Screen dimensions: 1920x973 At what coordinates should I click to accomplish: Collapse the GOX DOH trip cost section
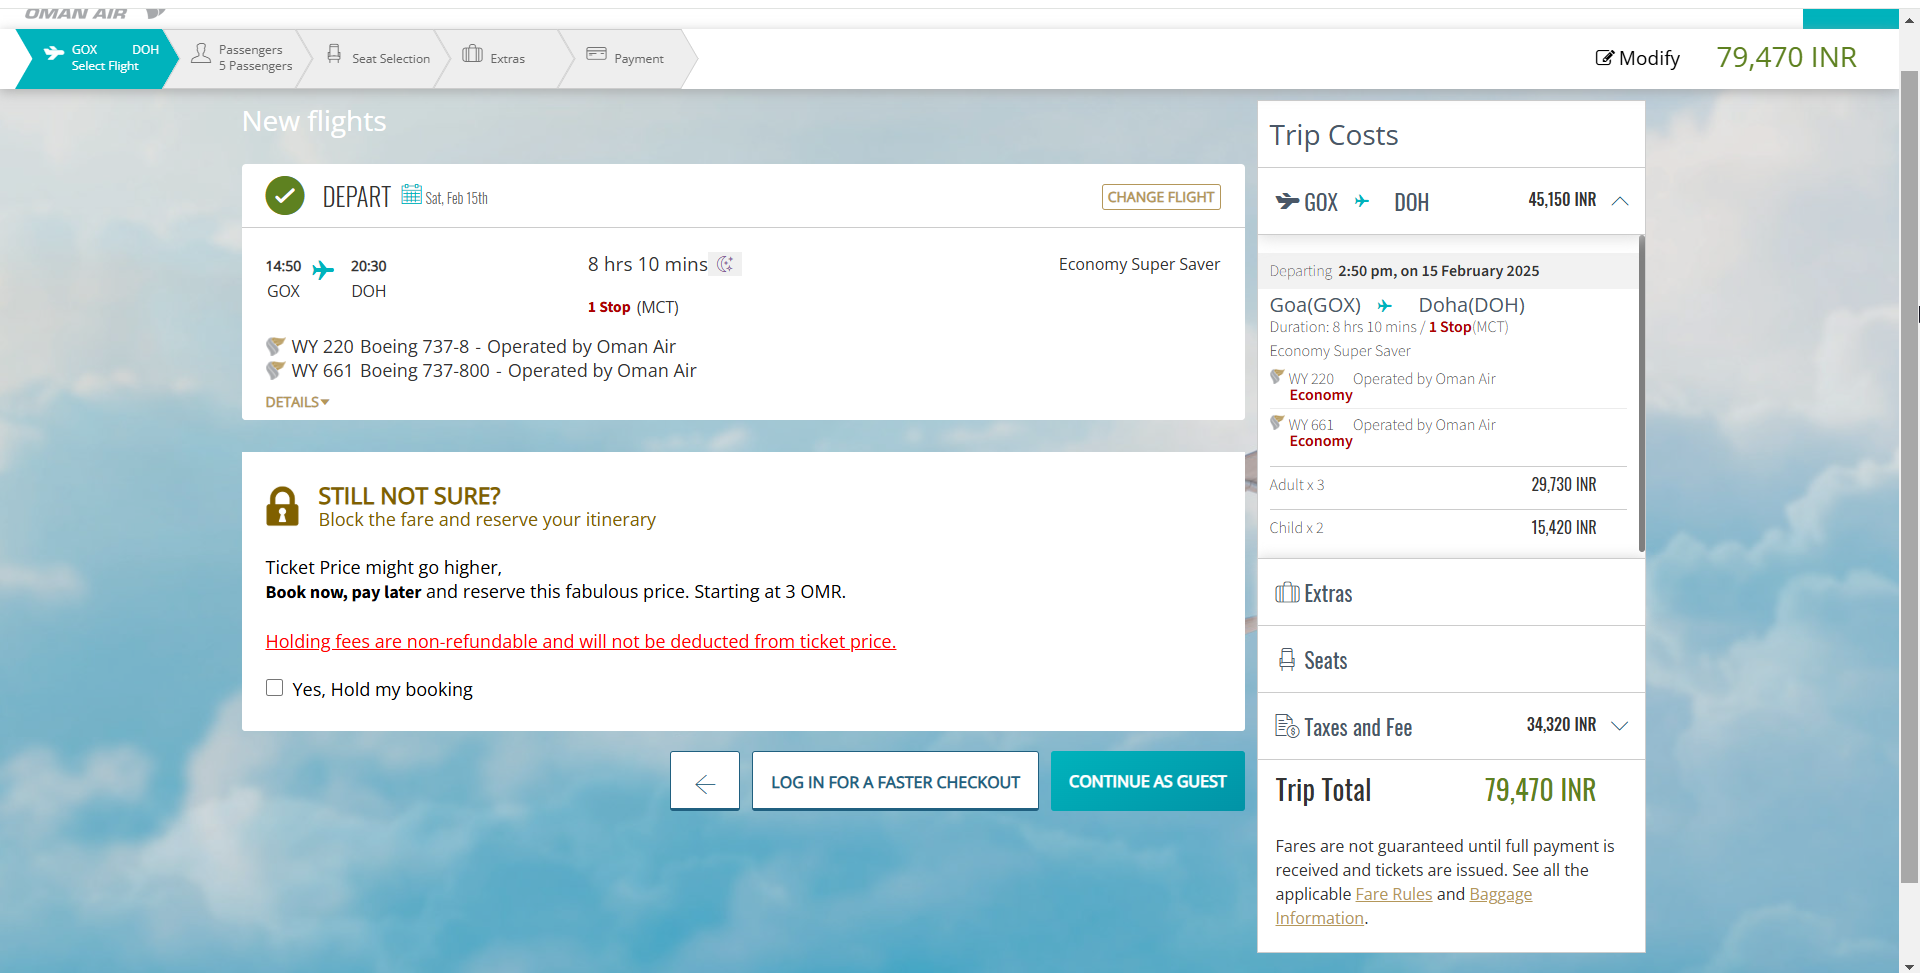point(1620,201)
